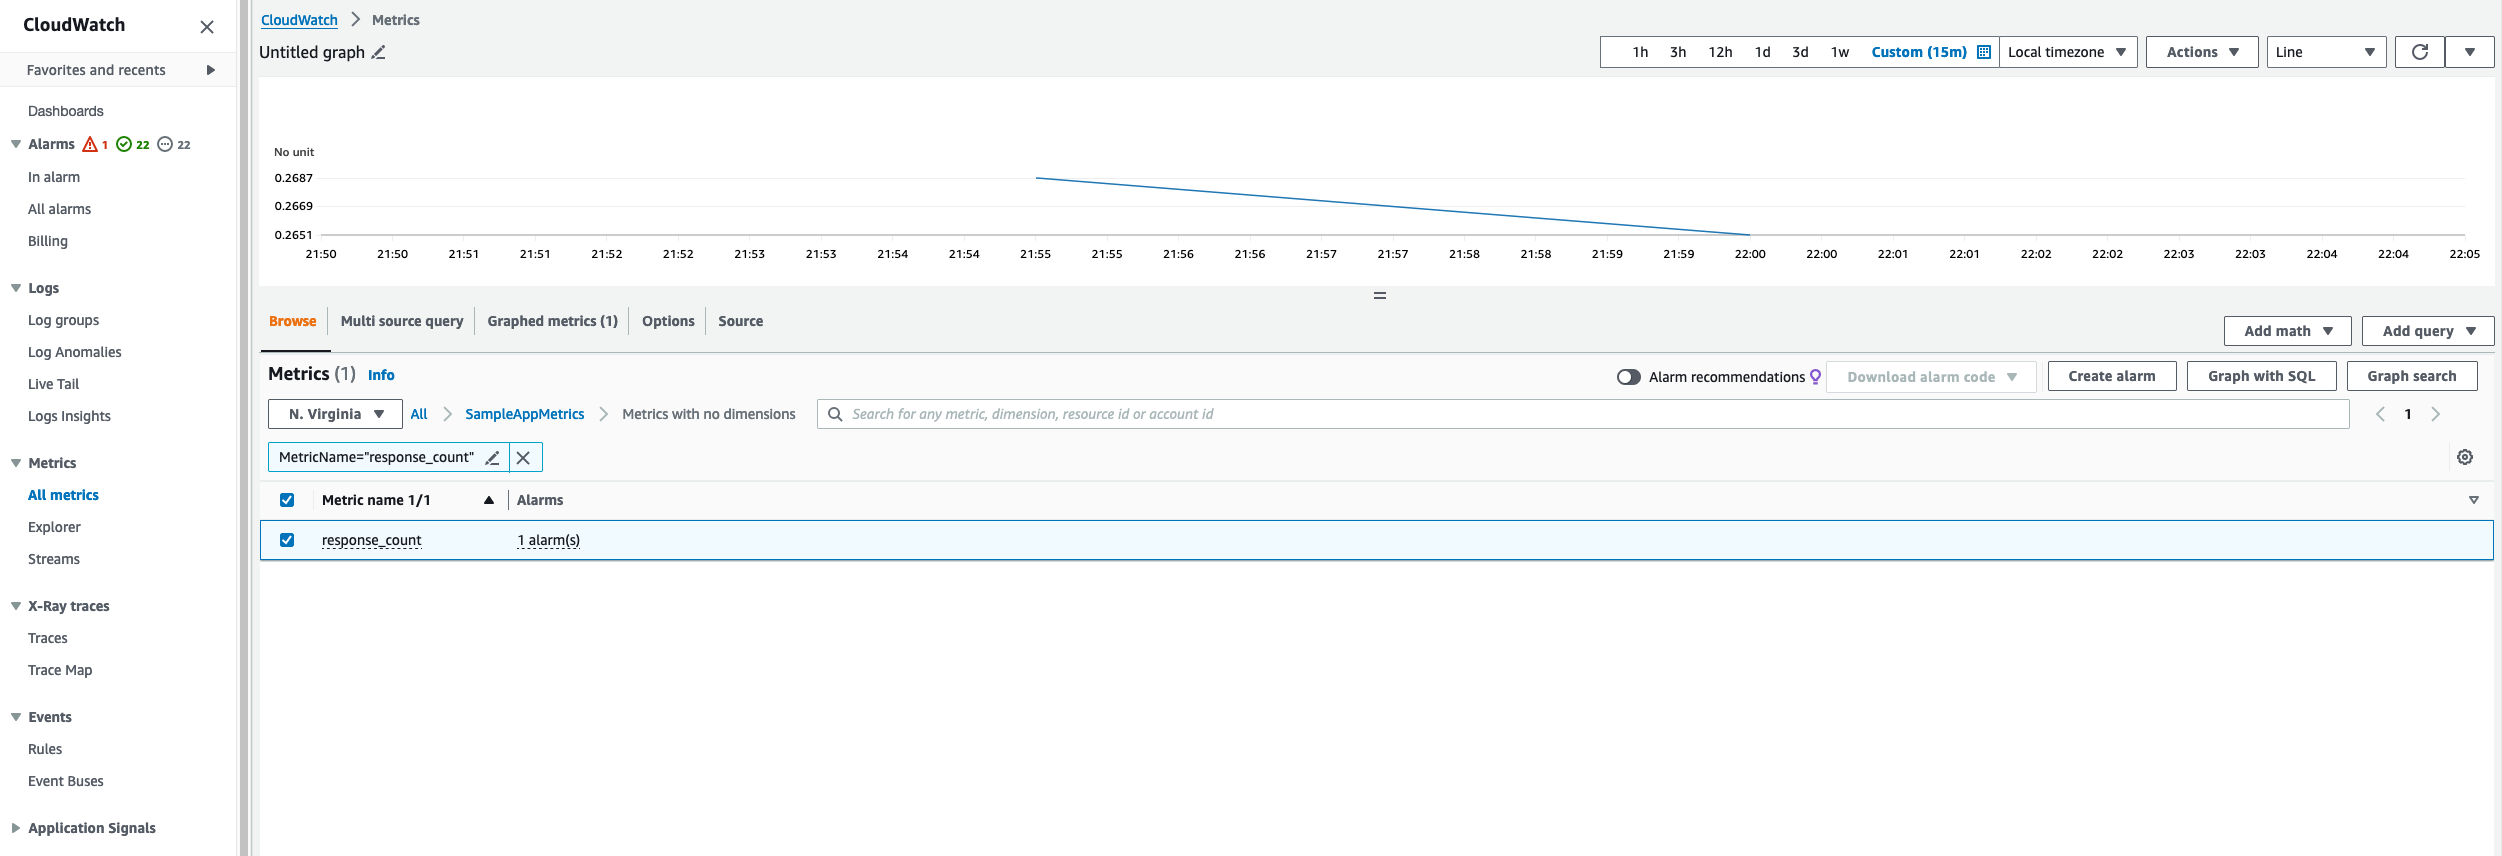2502x856 pixels.
Task: Open Trace Map in sidebar
Action: click(x=60, y=670)
